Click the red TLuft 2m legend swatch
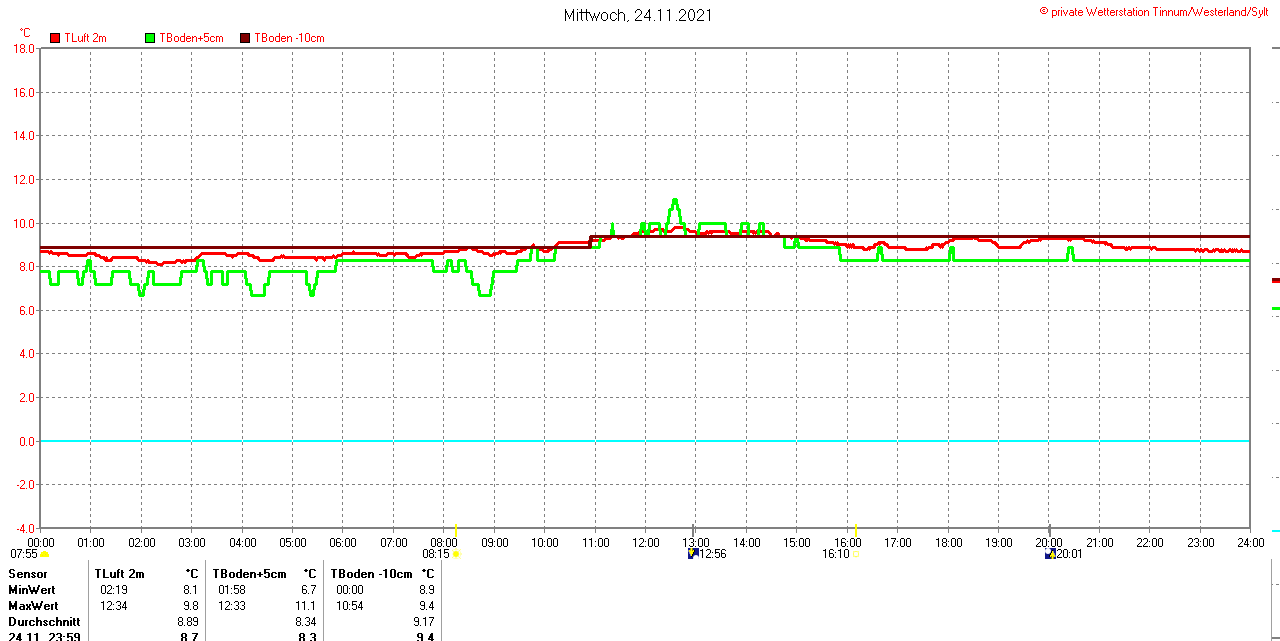The width and height of the screenshot is (1280, 641). [55, 38]
